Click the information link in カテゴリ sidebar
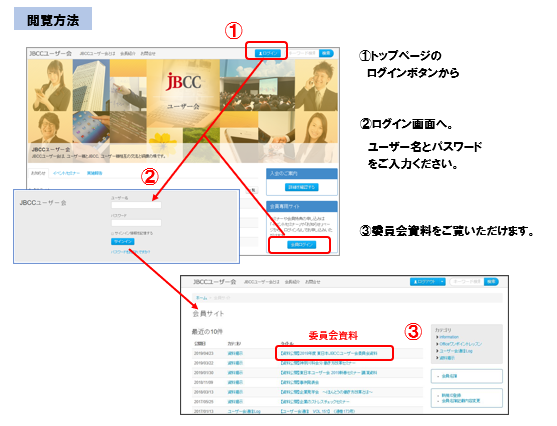 click(x=449, y=337)
